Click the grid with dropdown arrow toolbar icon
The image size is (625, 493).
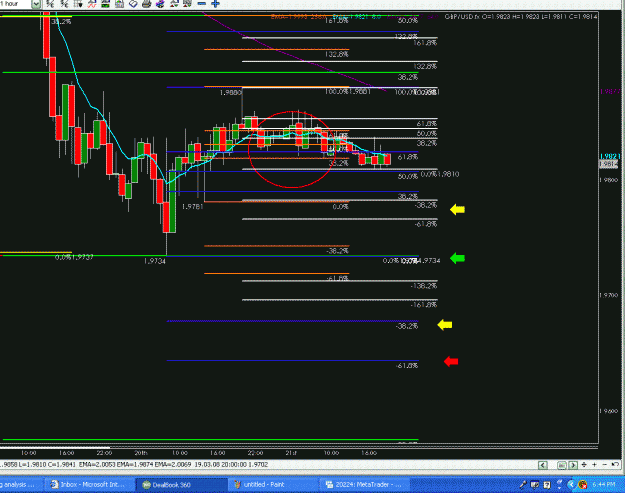click(79, 4)
